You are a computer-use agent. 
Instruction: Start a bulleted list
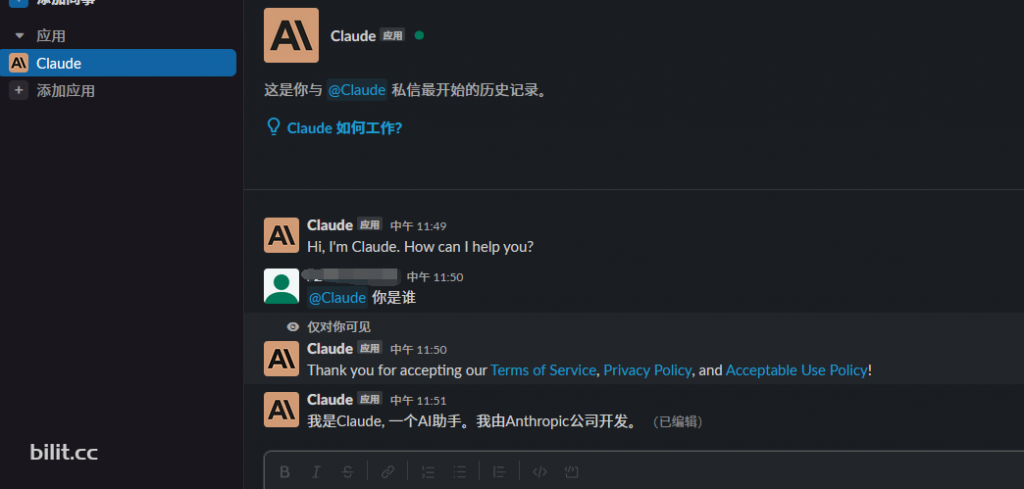tap(460, 471)
